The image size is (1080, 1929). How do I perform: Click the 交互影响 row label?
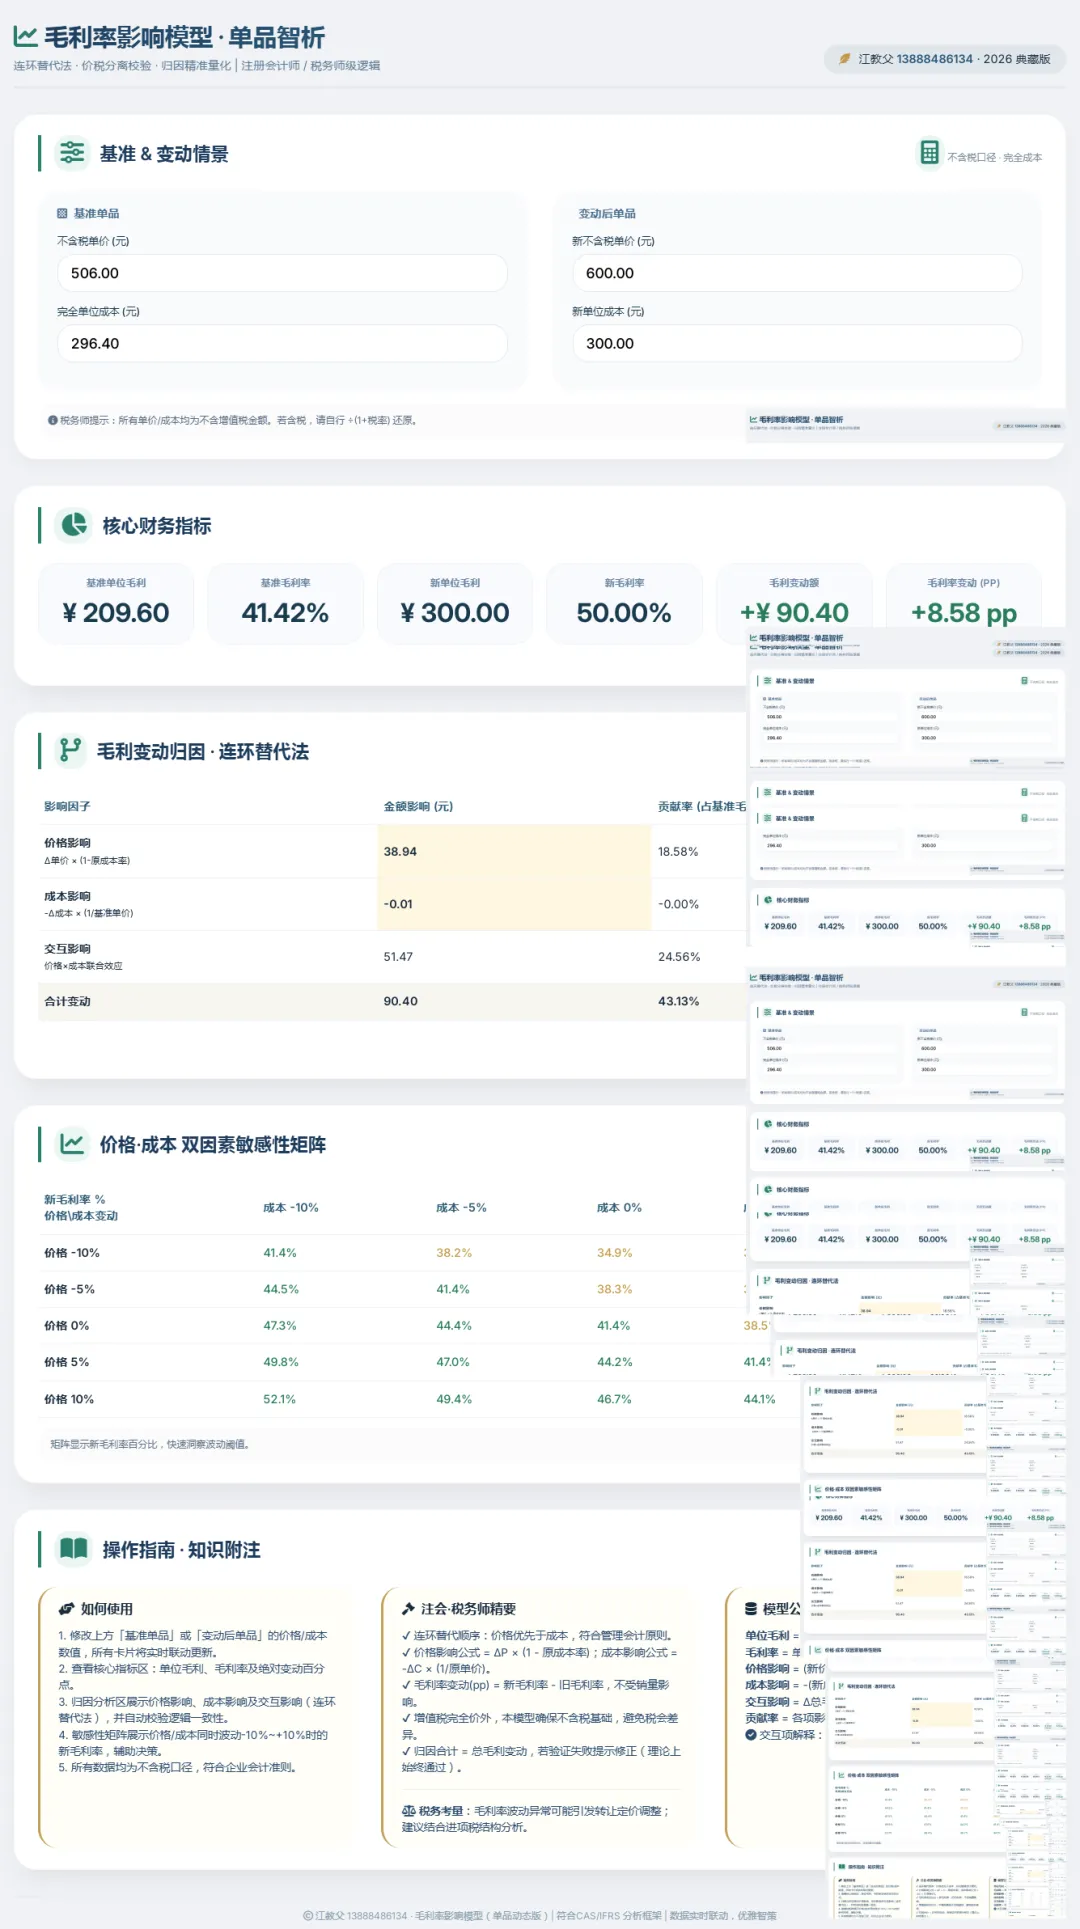[x=67, y=949]
